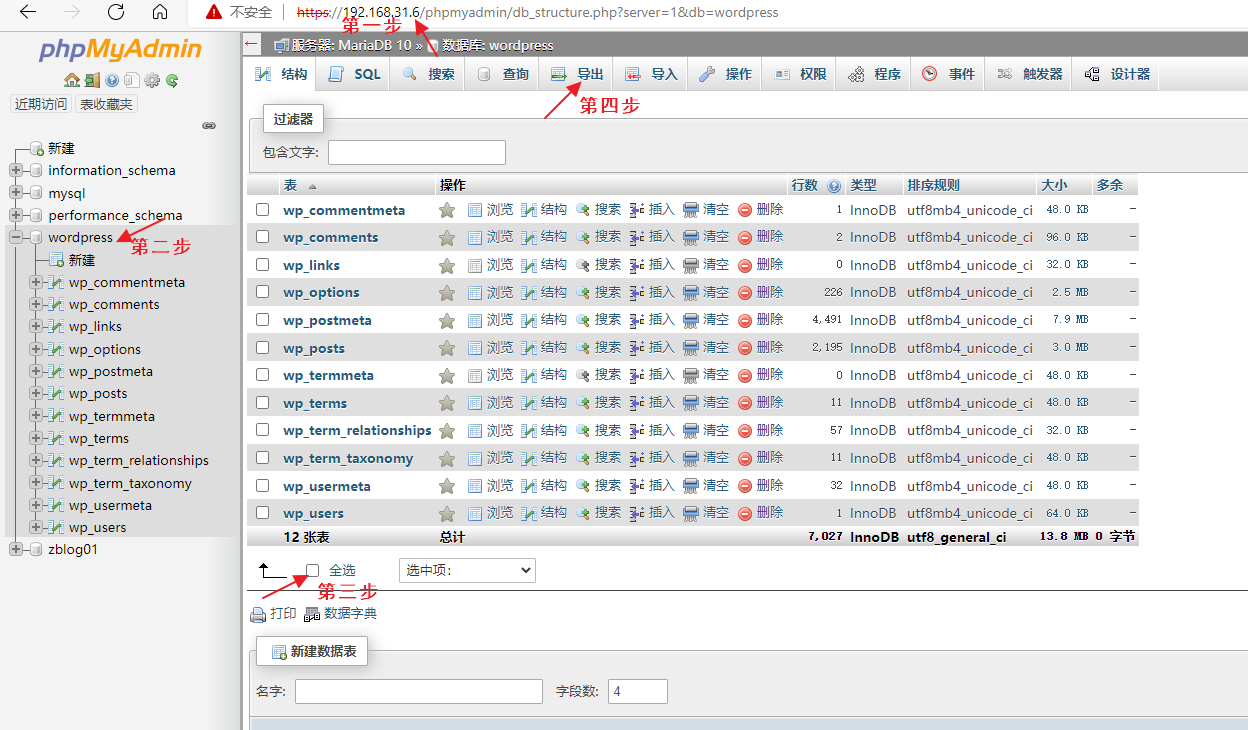
Task: Open phpMyAdmin home icon
Action: coord(71,81)
